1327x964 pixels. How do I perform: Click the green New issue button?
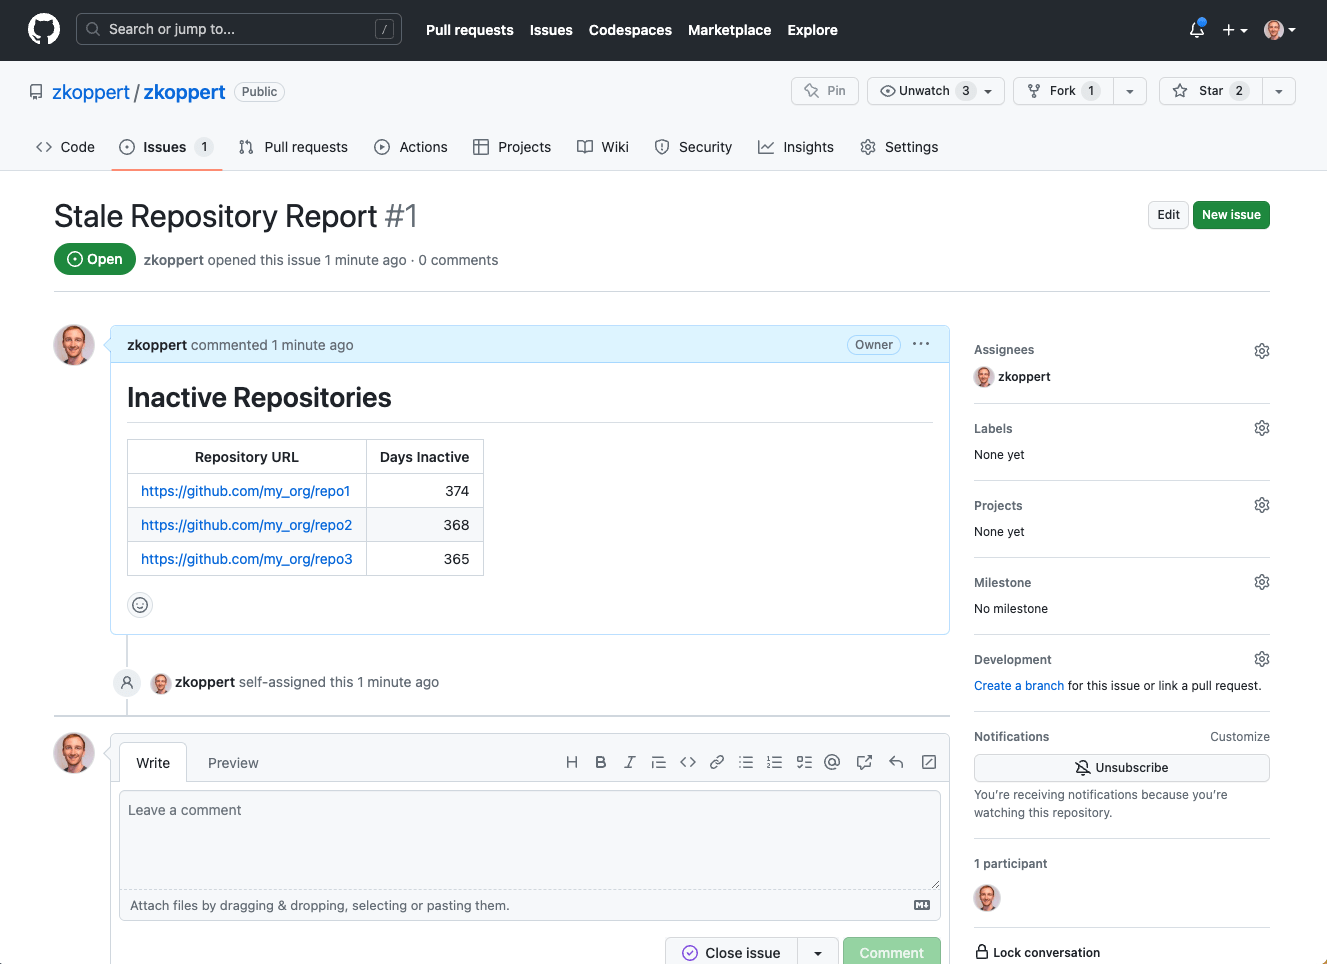[x=1231, y=215]
